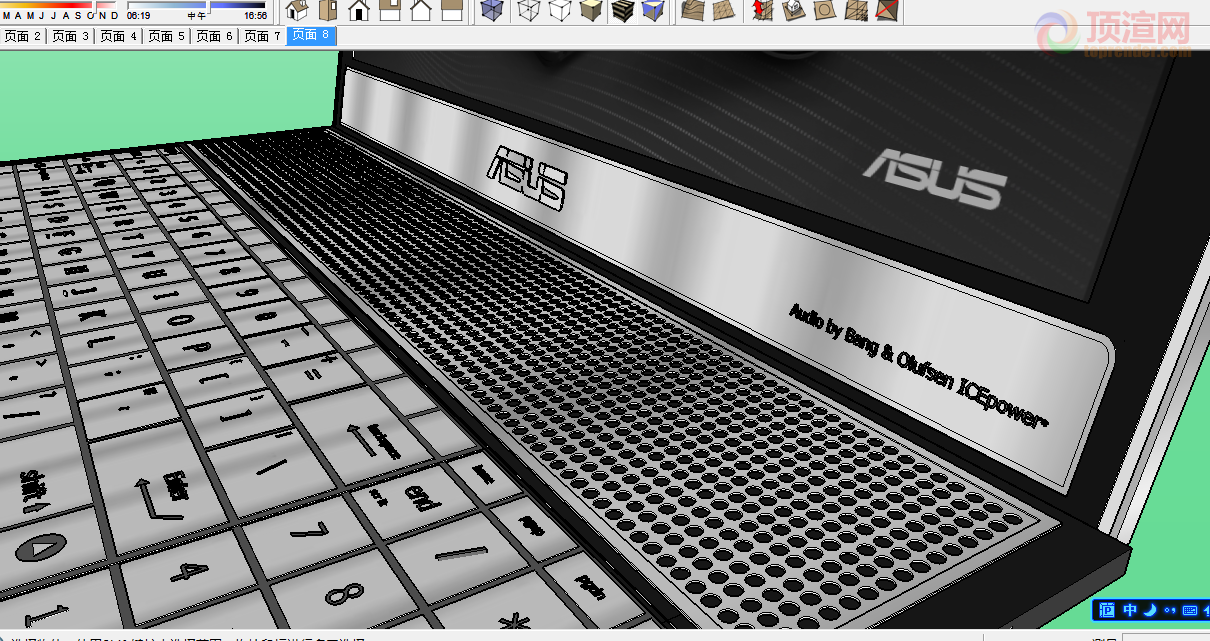Open the 页面 7 scene tab

tap(263, 36)
